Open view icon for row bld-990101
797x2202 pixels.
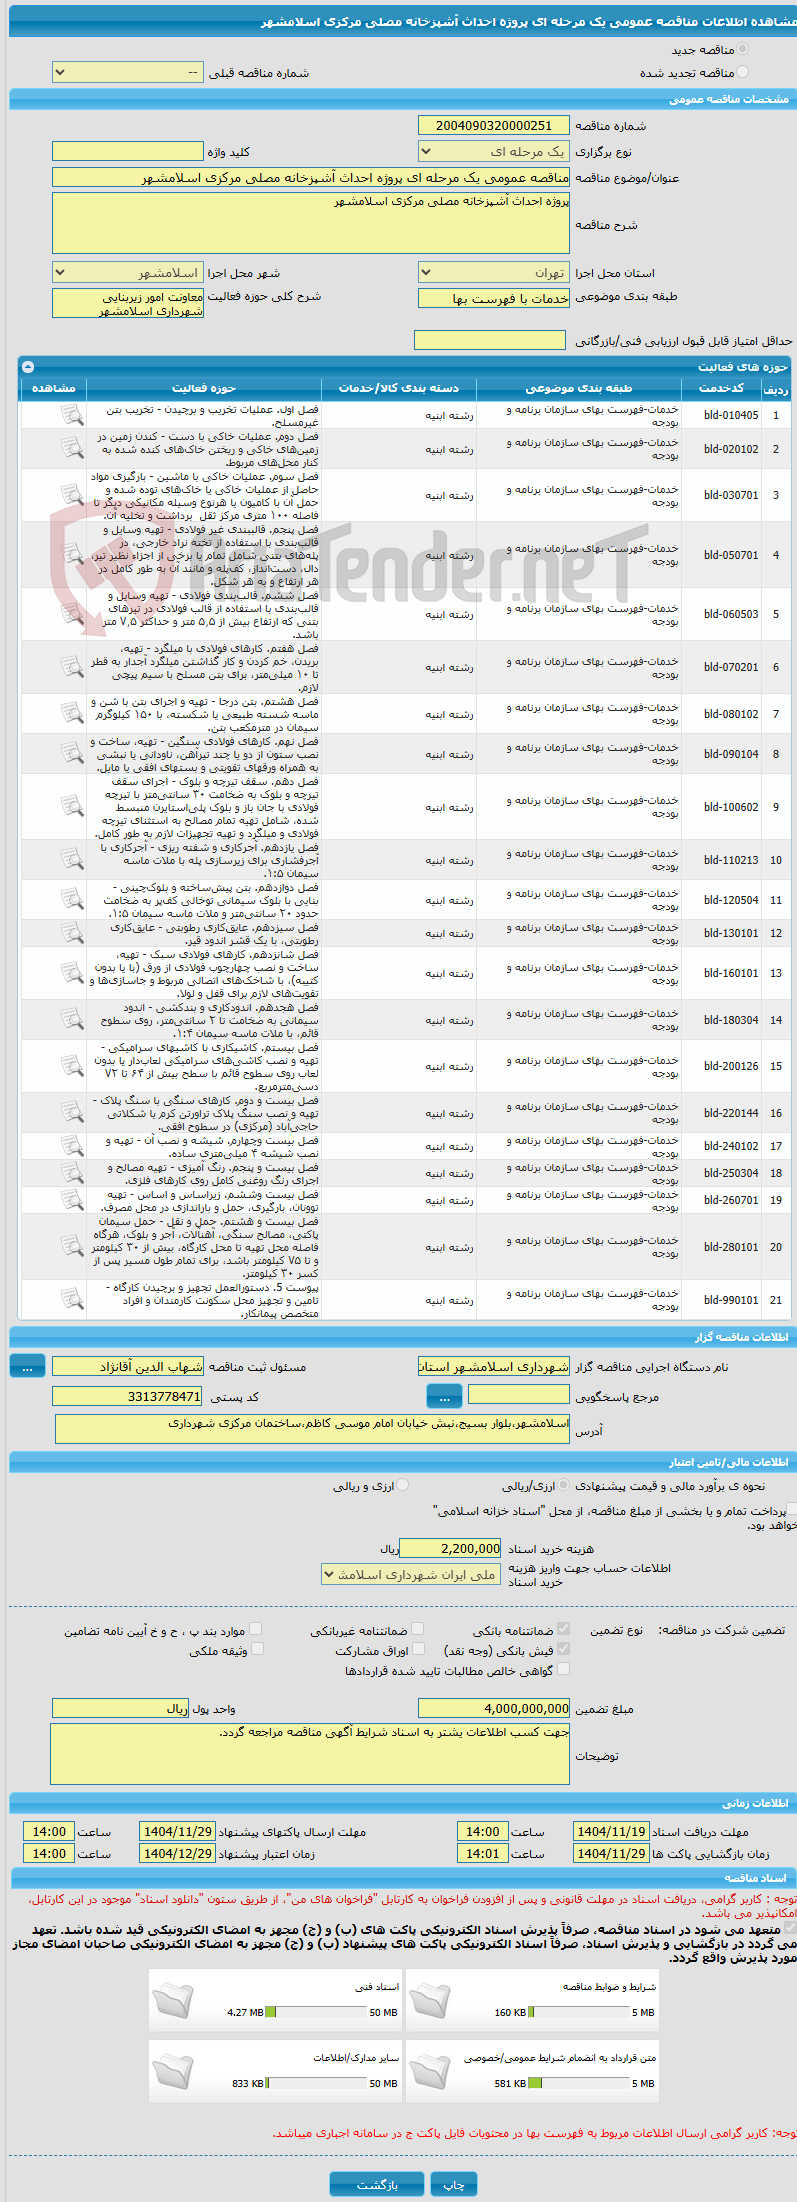coord(72,1300)
